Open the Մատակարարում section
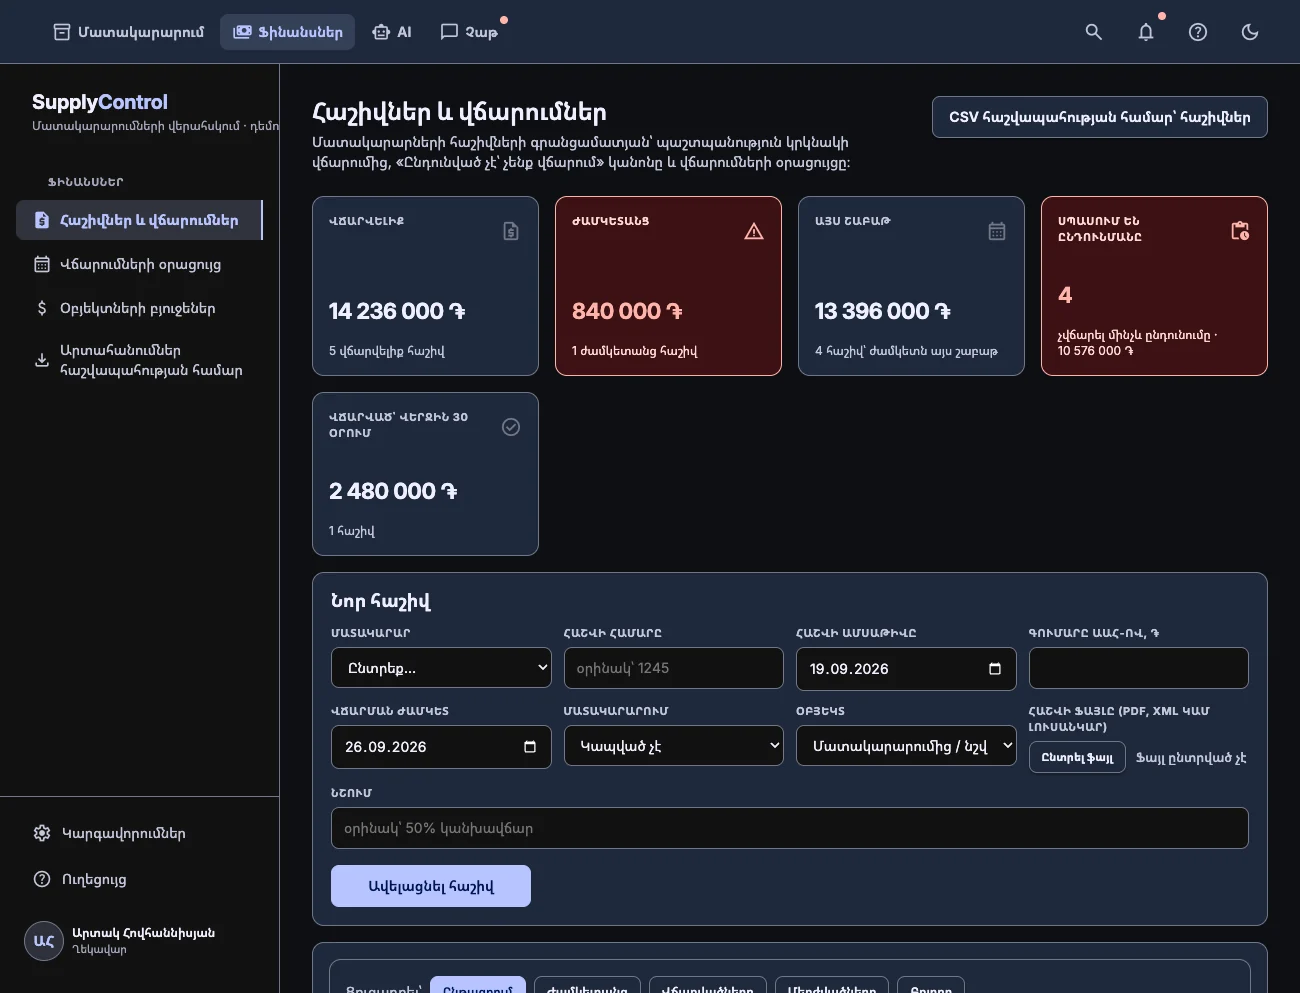The width and height of the screenshot is (1300, 993). click(x=128, y=32)
